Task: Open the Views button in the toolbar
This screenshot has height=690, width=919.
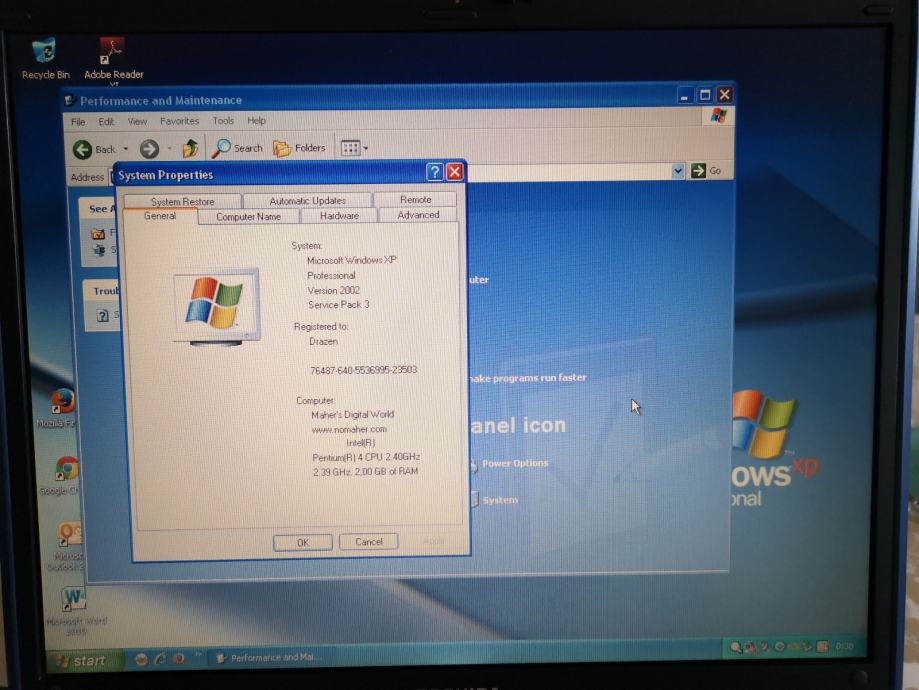Action: pyautogui.click(x=350, y=148)
